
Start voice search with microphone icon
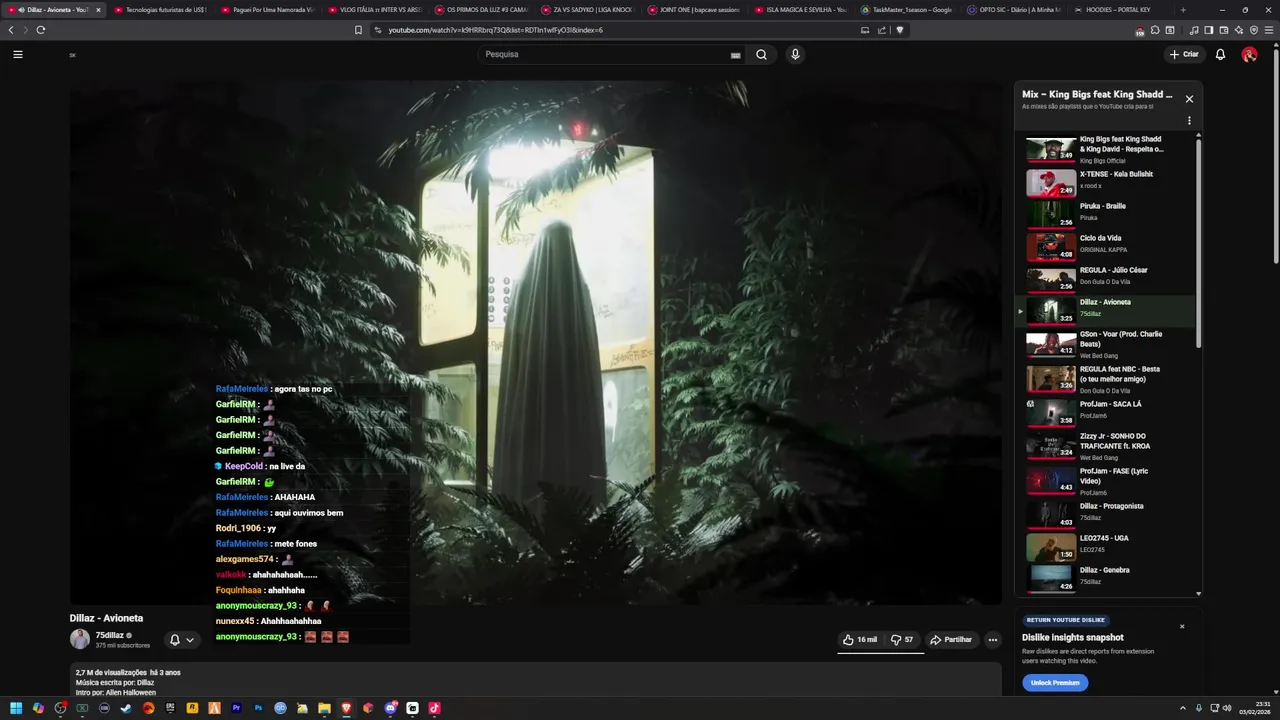[795, 54]
